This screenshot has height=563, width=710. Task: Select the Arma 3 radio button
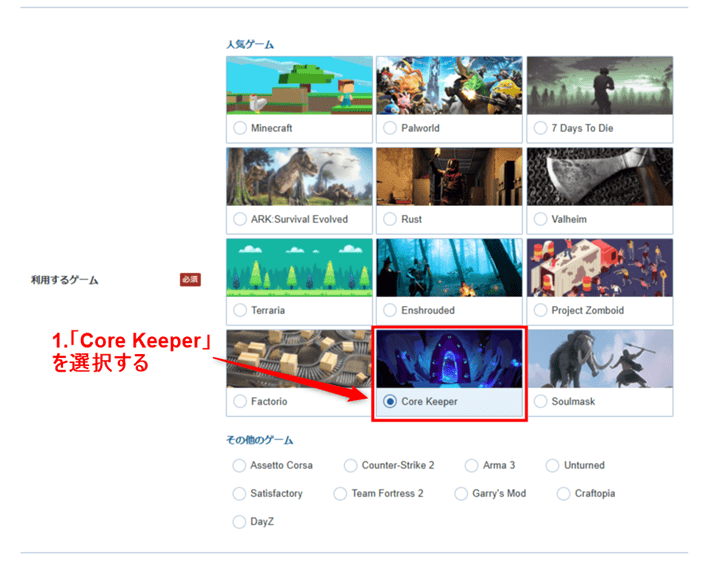point(471,466)
